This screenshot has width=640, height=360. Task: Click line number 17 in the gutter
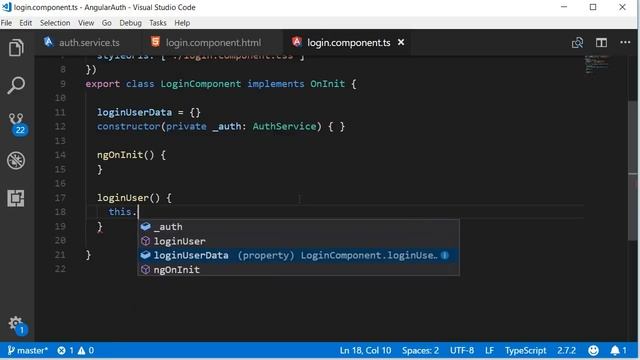(x=60, y=198)
